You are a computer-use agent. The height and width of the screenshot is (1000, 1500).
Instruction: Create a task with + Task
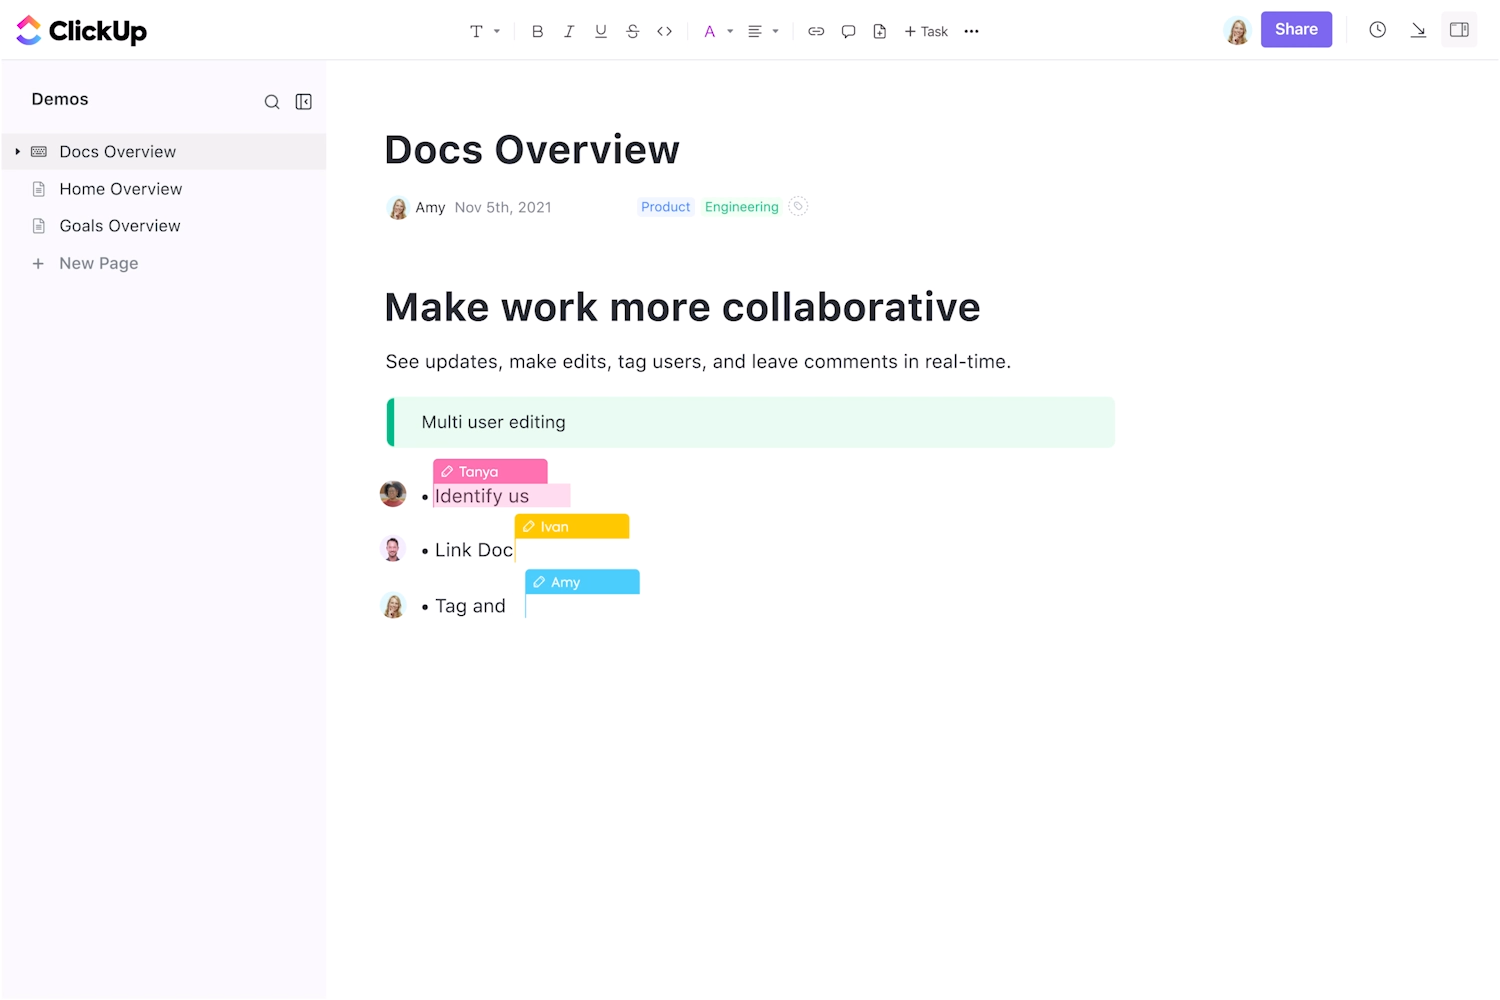pyautogui.click(x=926, y=32)
